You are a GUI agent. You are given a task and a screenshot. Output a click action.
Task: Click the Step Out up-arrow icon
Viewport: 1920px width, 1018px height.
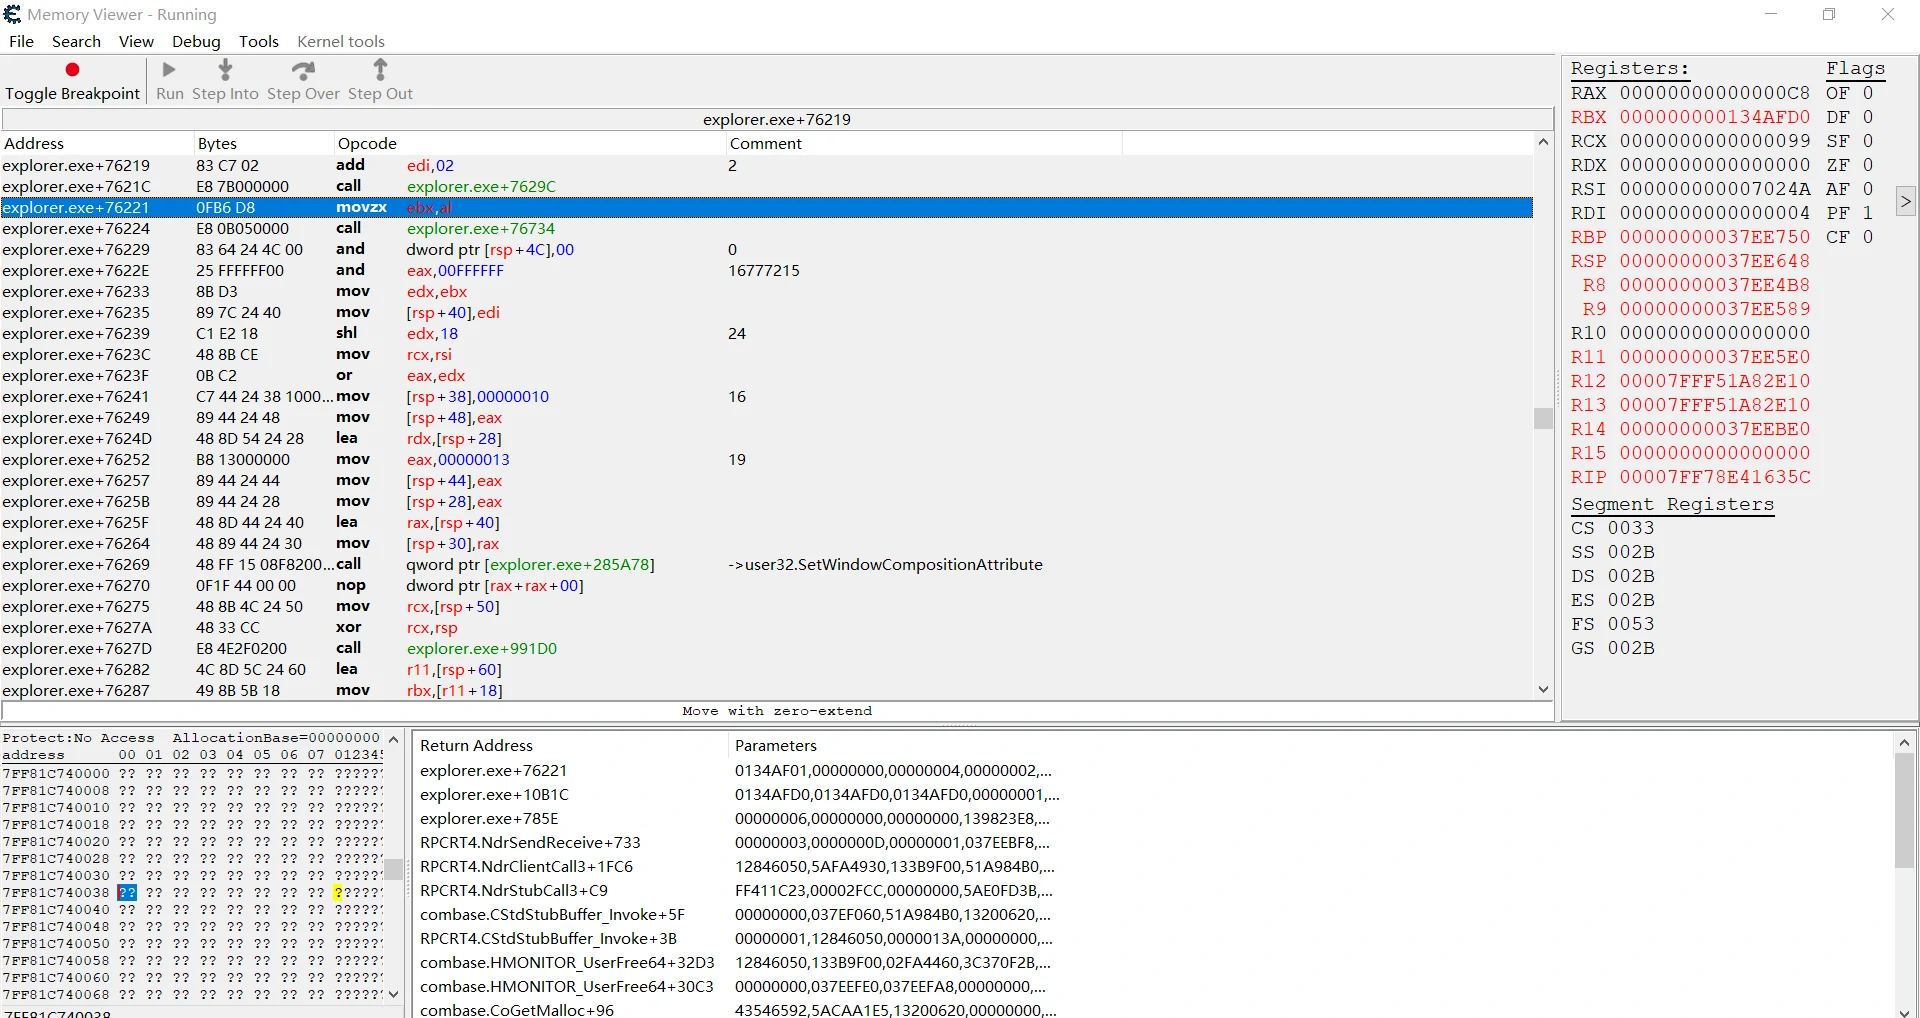pyautogui.click(x=380, y=70)
